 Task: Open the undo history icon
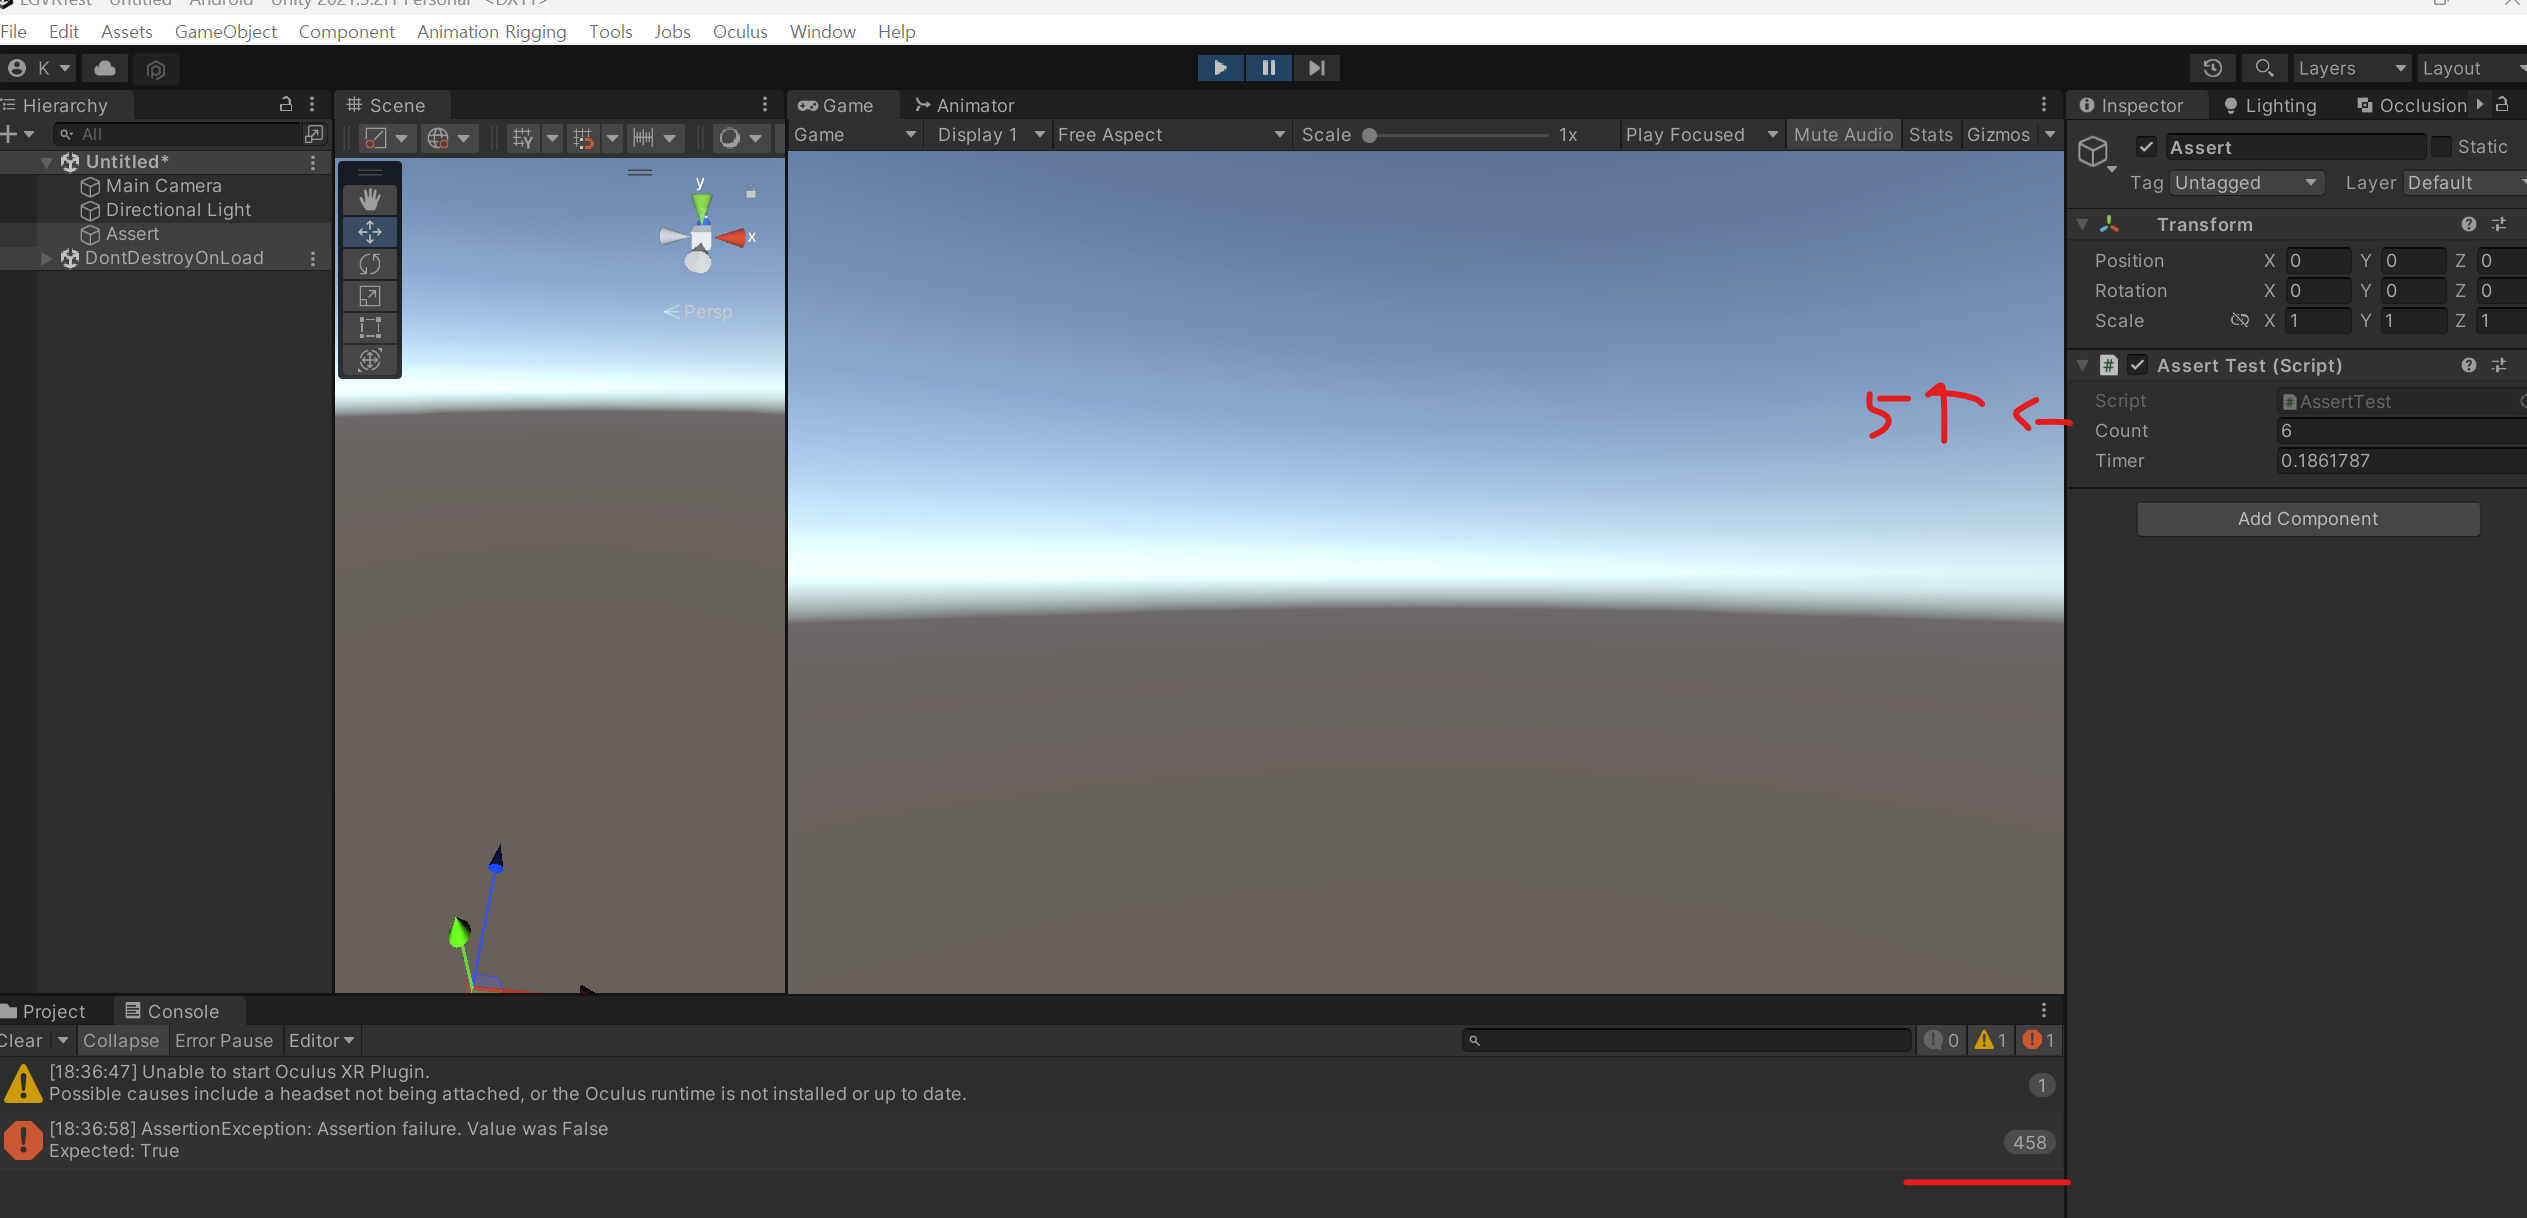[2212, 68]
